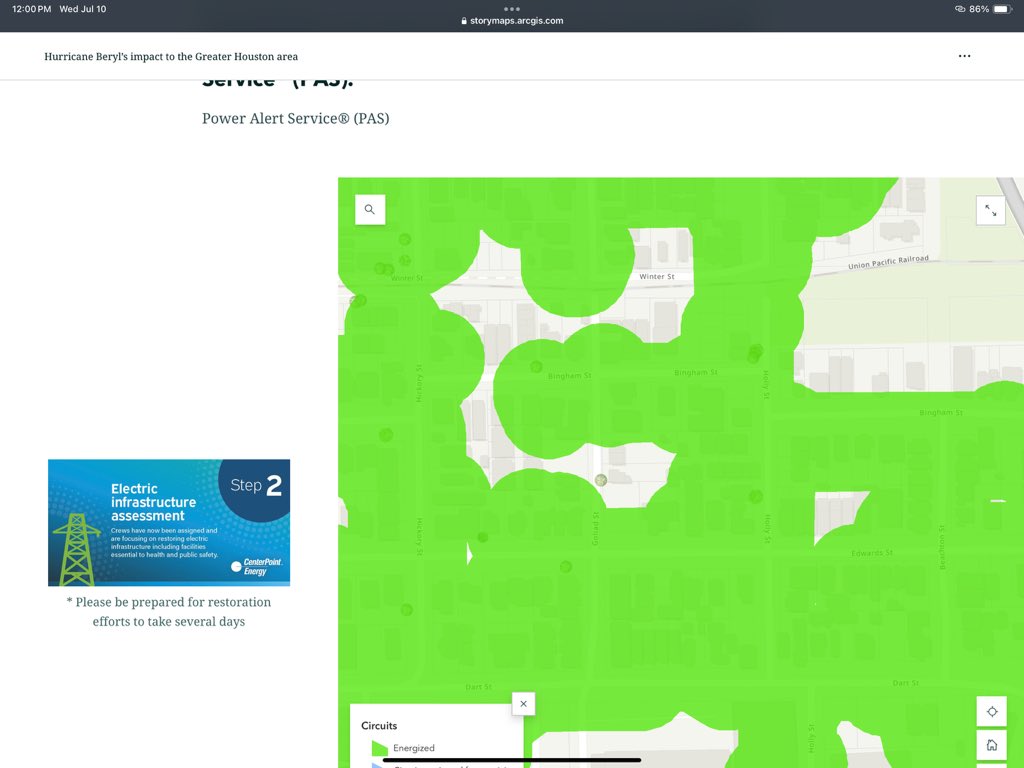Click the restoration efforts caption text
The height and width of the screenshot is (768, 1024).
tap(168, 612)
